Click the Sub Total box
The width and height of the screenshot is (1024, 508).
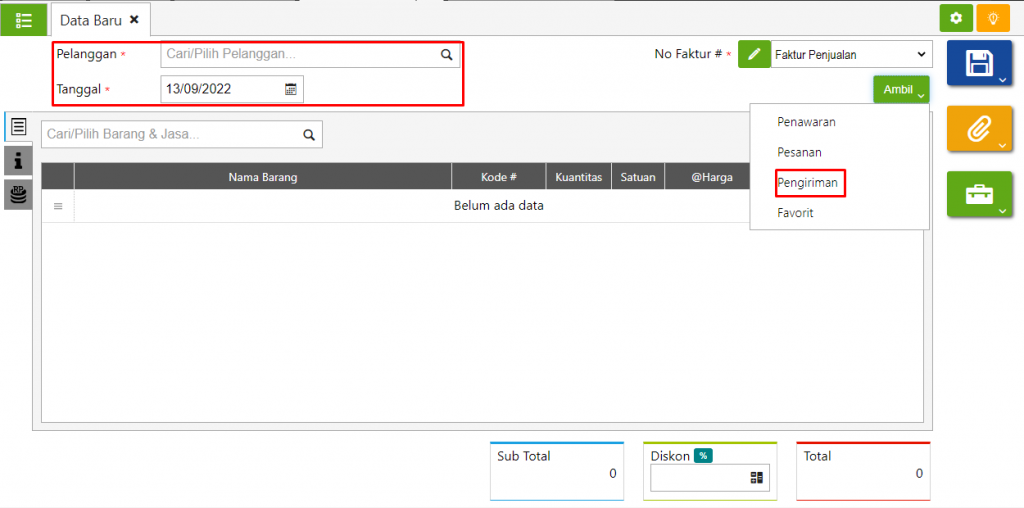pos(557,471)
